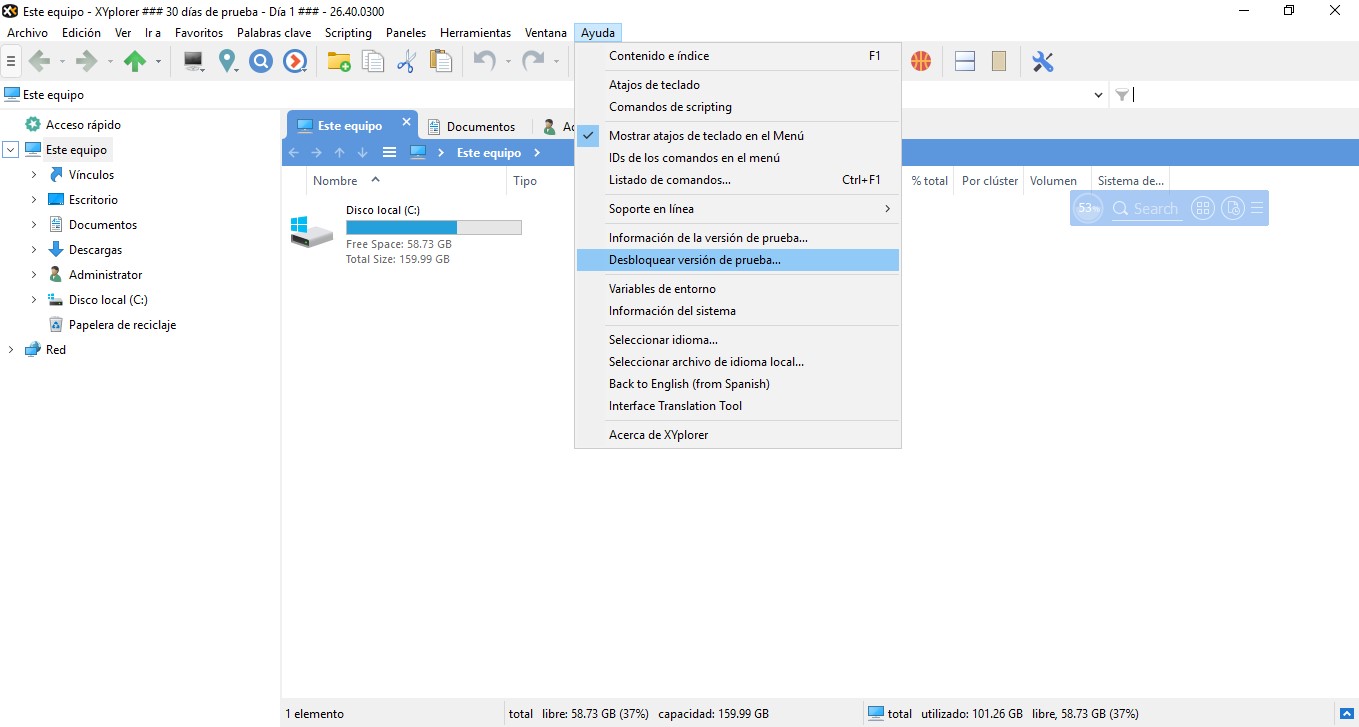
Task: Toggle the preview panel icon in toolbar
Action: pos(998,61)
